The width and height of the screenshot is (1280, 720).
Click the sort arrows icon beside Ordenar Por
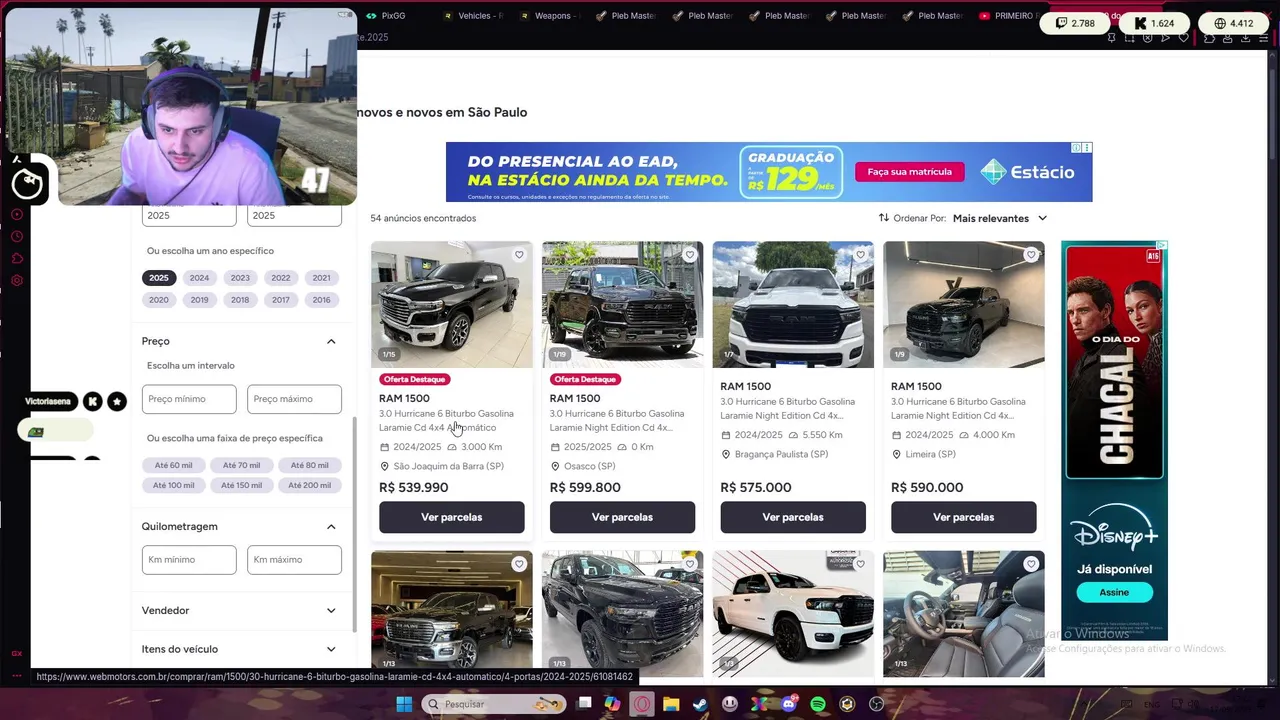[884, 218]
